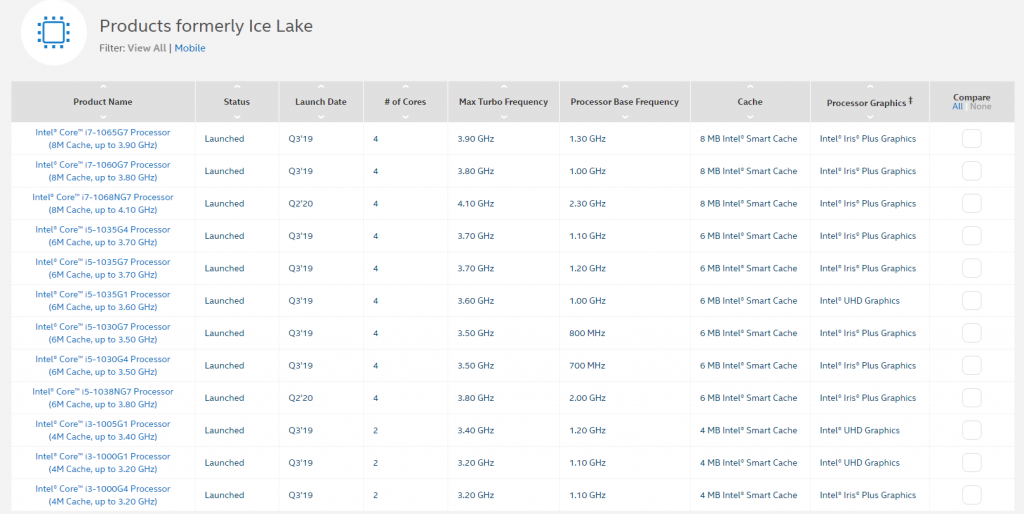This screenshot has width=1024, height=514.
Task: Sort descending by # of Cores arrow
Action: click(x=405, y=117)
